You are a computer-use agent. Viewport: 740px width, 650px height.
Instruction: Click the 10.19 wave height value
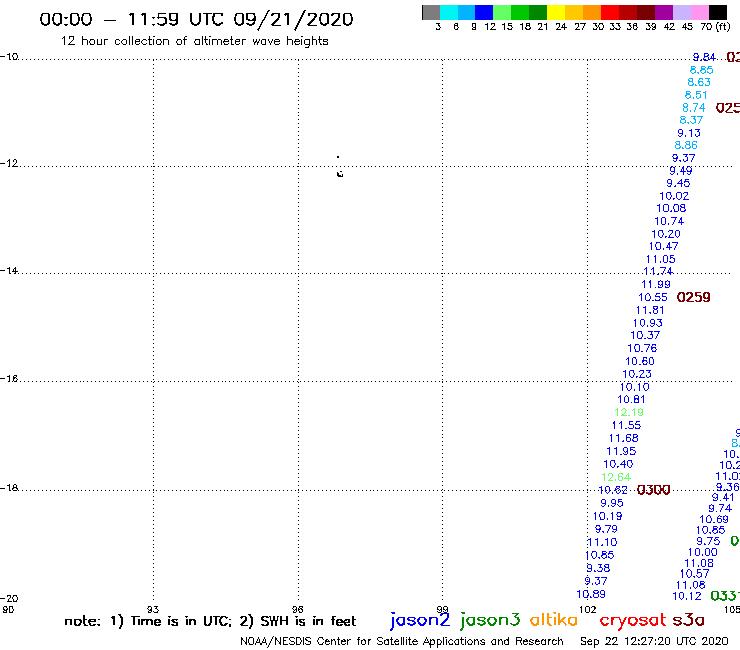point(607,516)
